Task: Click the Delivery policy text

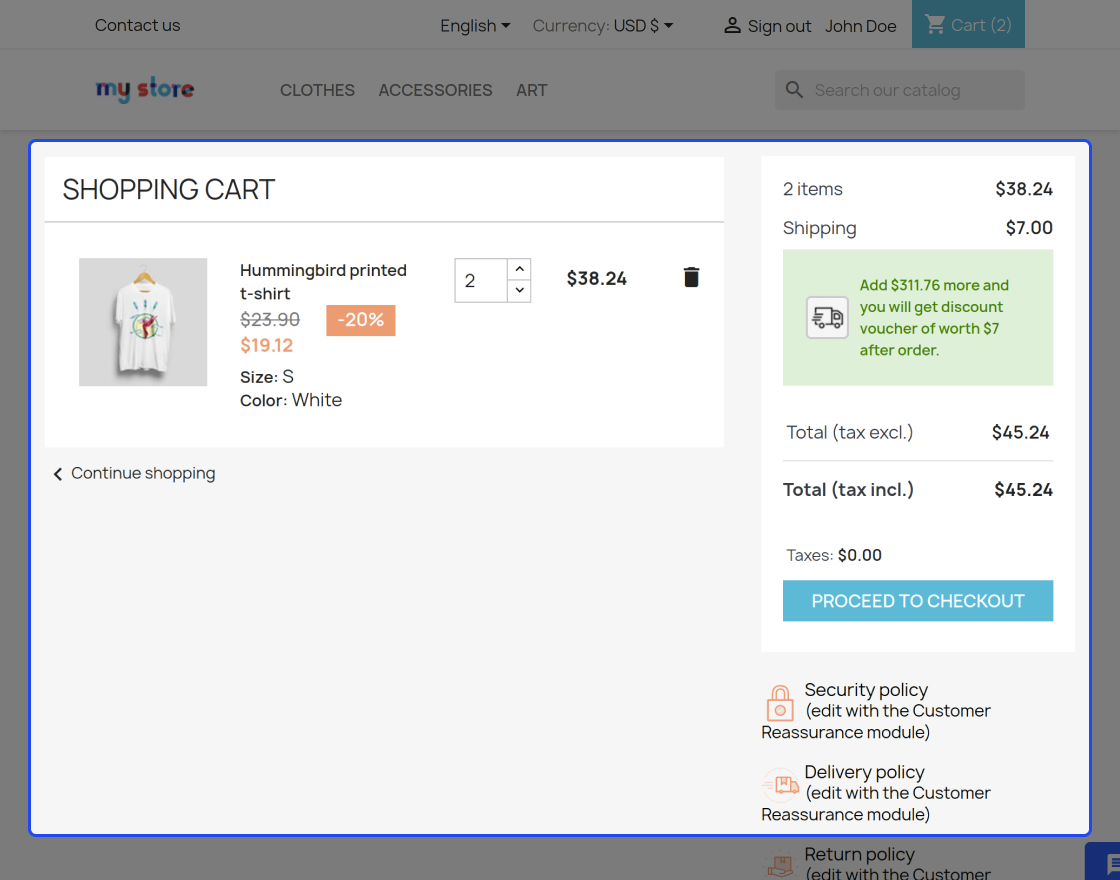Action: coord(864,772)
